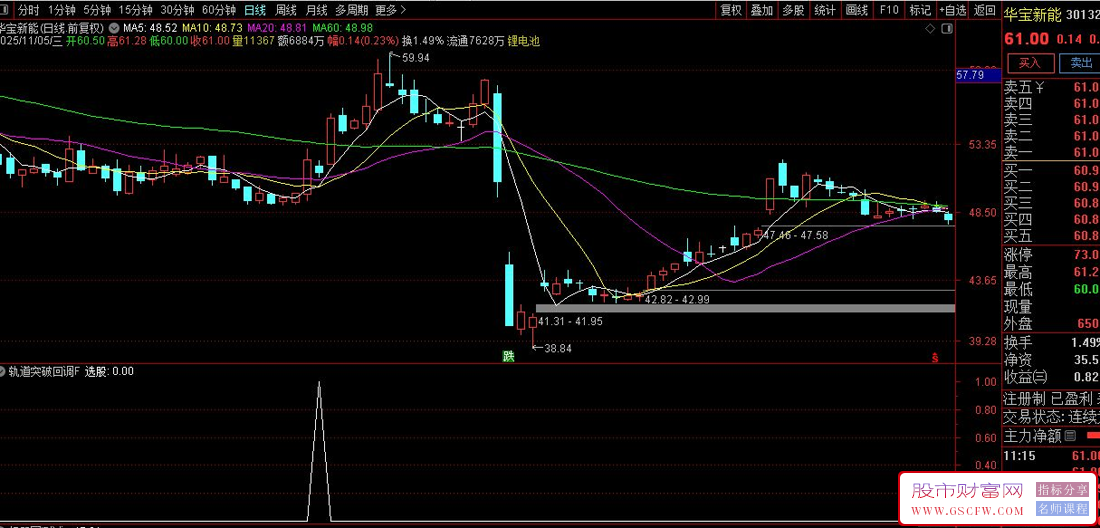Click the 卖三 ask row

(1051, 120)
